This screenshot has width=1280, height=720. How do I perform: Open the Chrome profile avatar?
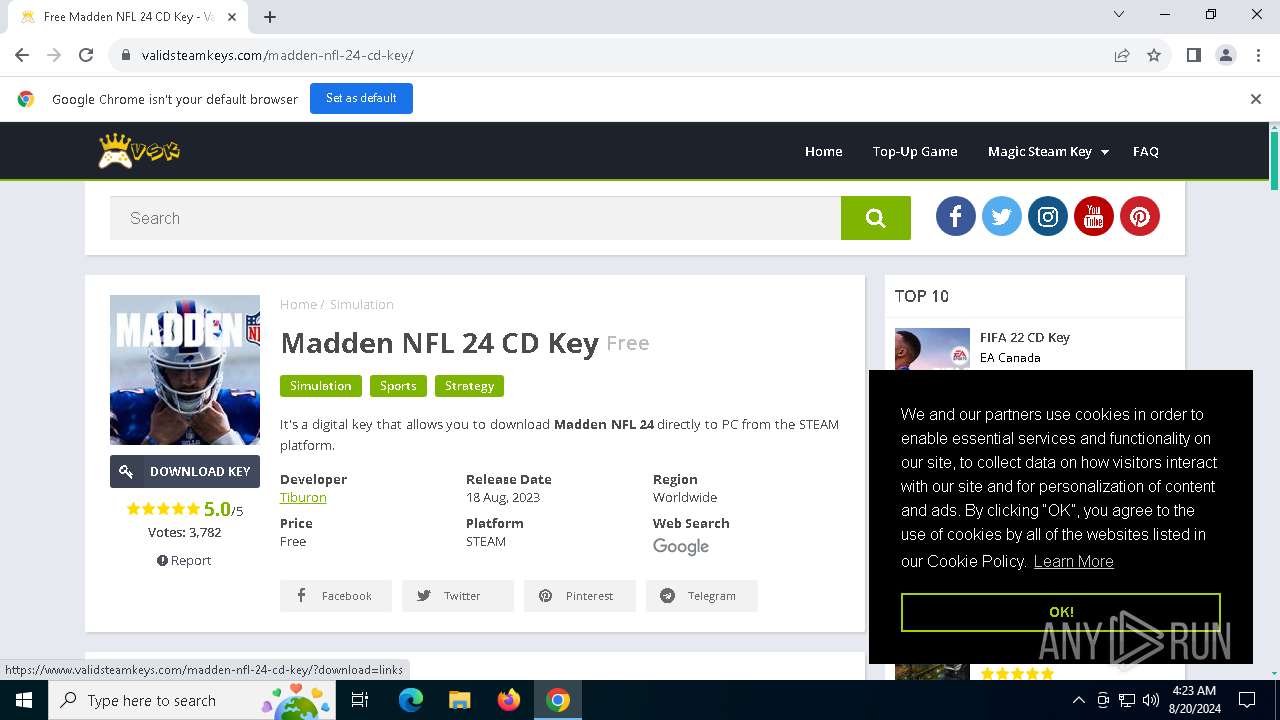point(1226,55)
